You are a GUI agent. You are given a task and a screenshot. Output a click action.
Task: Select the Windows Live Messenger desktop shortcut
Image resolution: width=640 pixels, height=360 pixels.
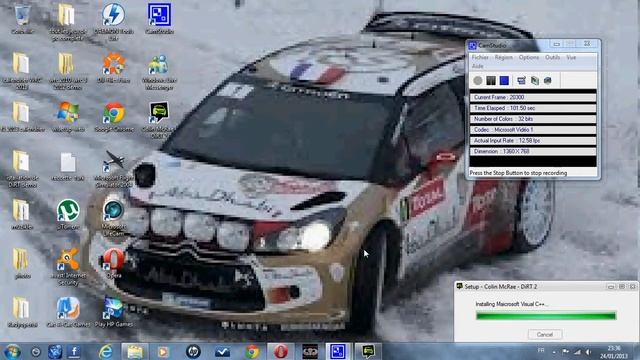pyautogui.click(x=159, y=72)
